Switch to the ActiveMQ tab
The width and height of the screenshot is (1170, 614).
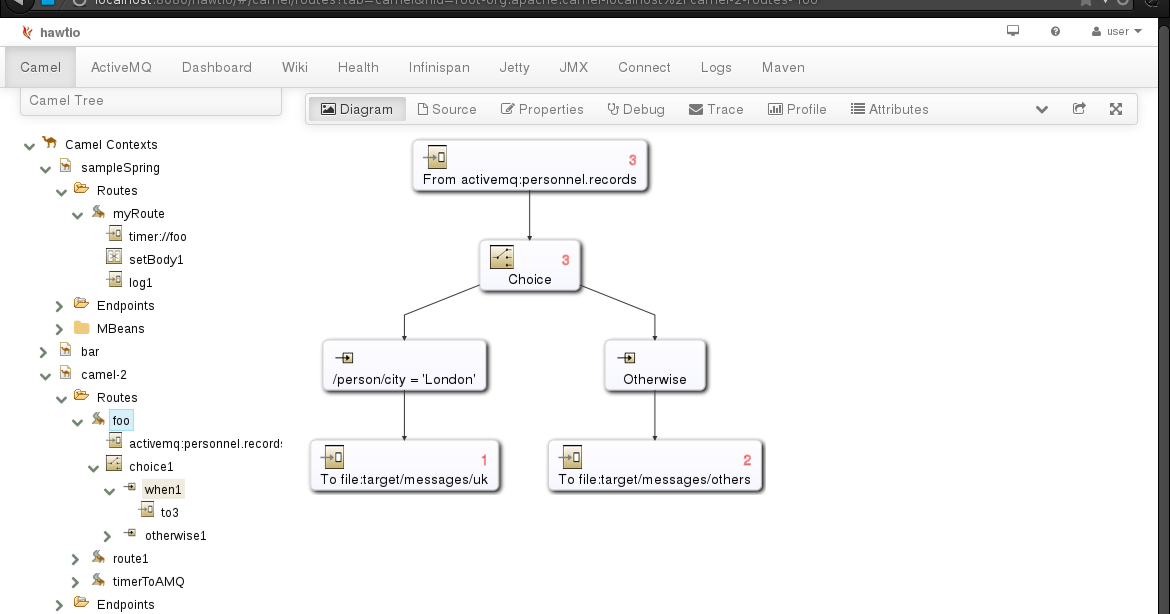coord(121,67)
